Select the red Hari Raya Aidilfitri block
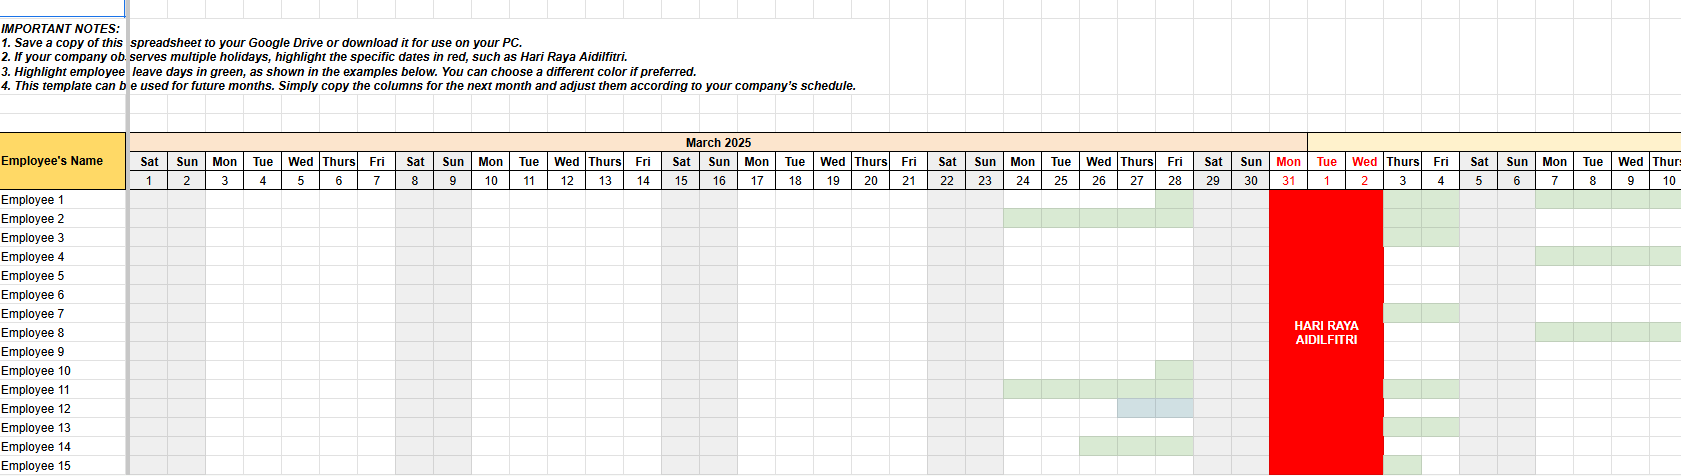This screenshot has height=476, width=1681. pos(1326,332)
